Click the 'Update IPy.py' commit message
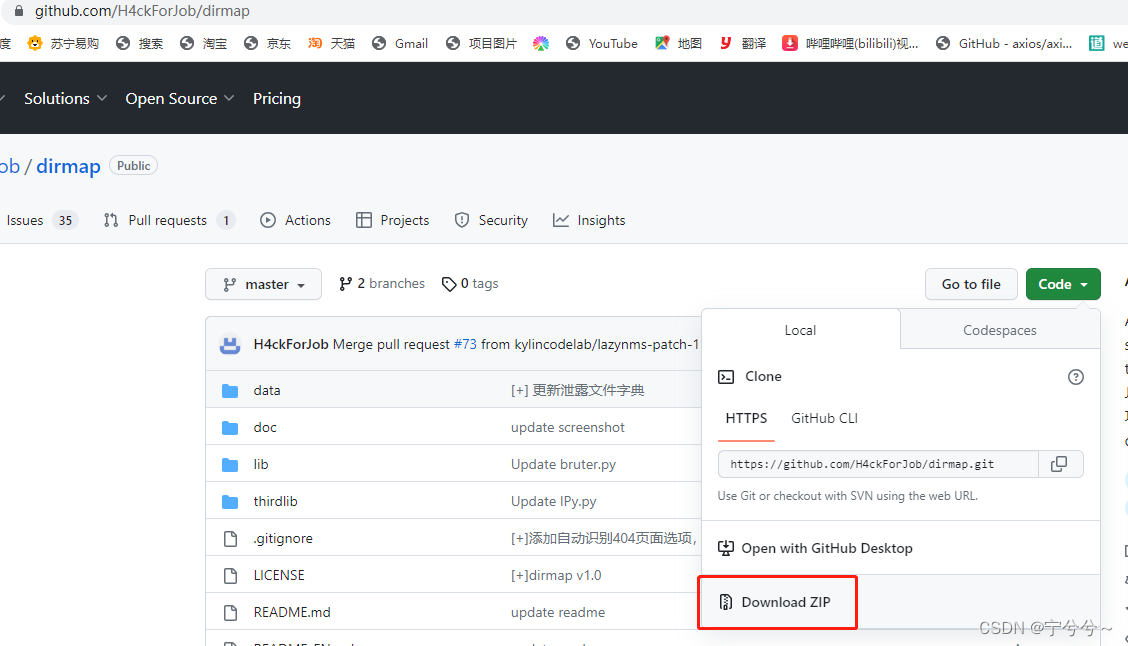 [553, 501]
